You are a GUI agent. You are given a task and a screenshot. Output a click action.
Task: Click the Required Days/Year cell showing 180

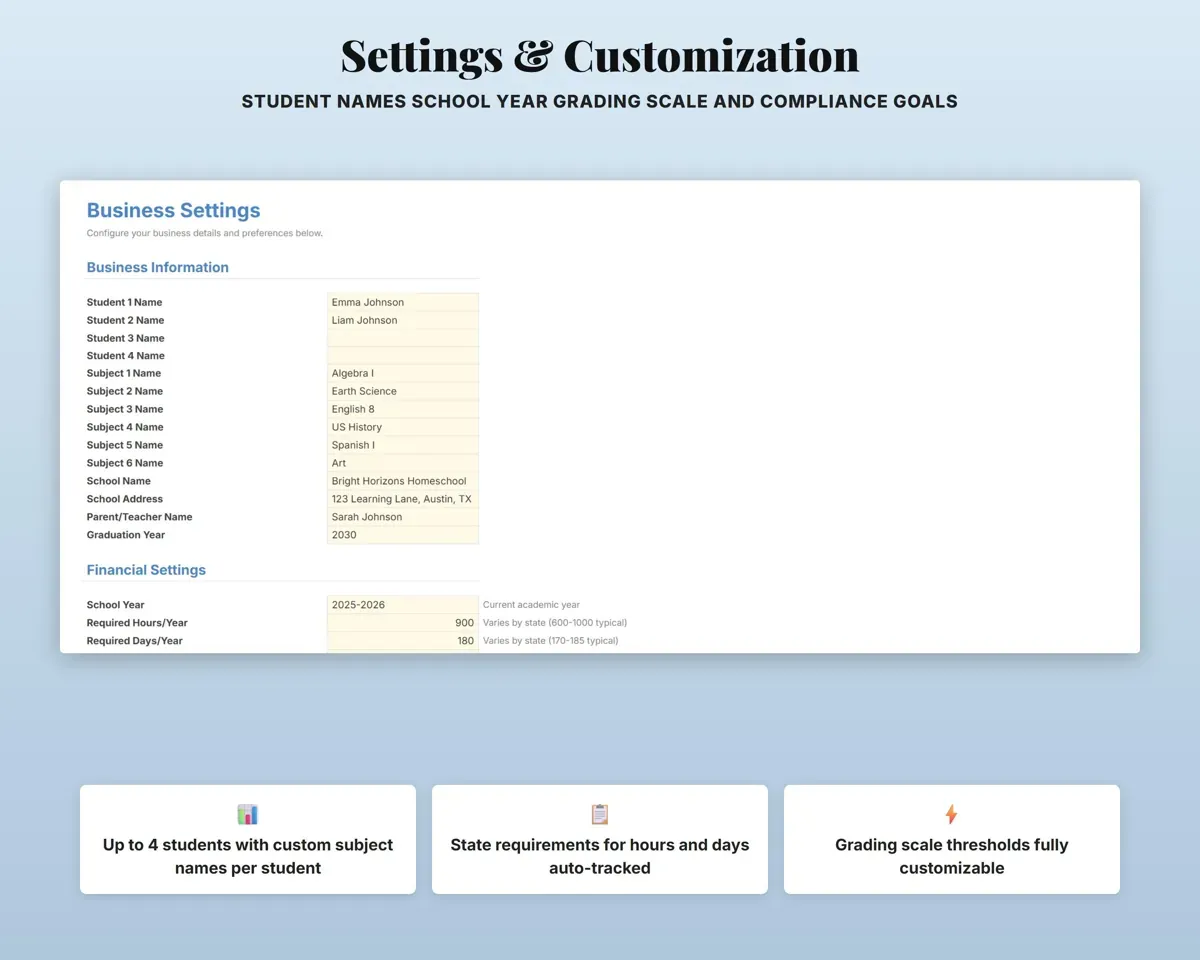403,641
